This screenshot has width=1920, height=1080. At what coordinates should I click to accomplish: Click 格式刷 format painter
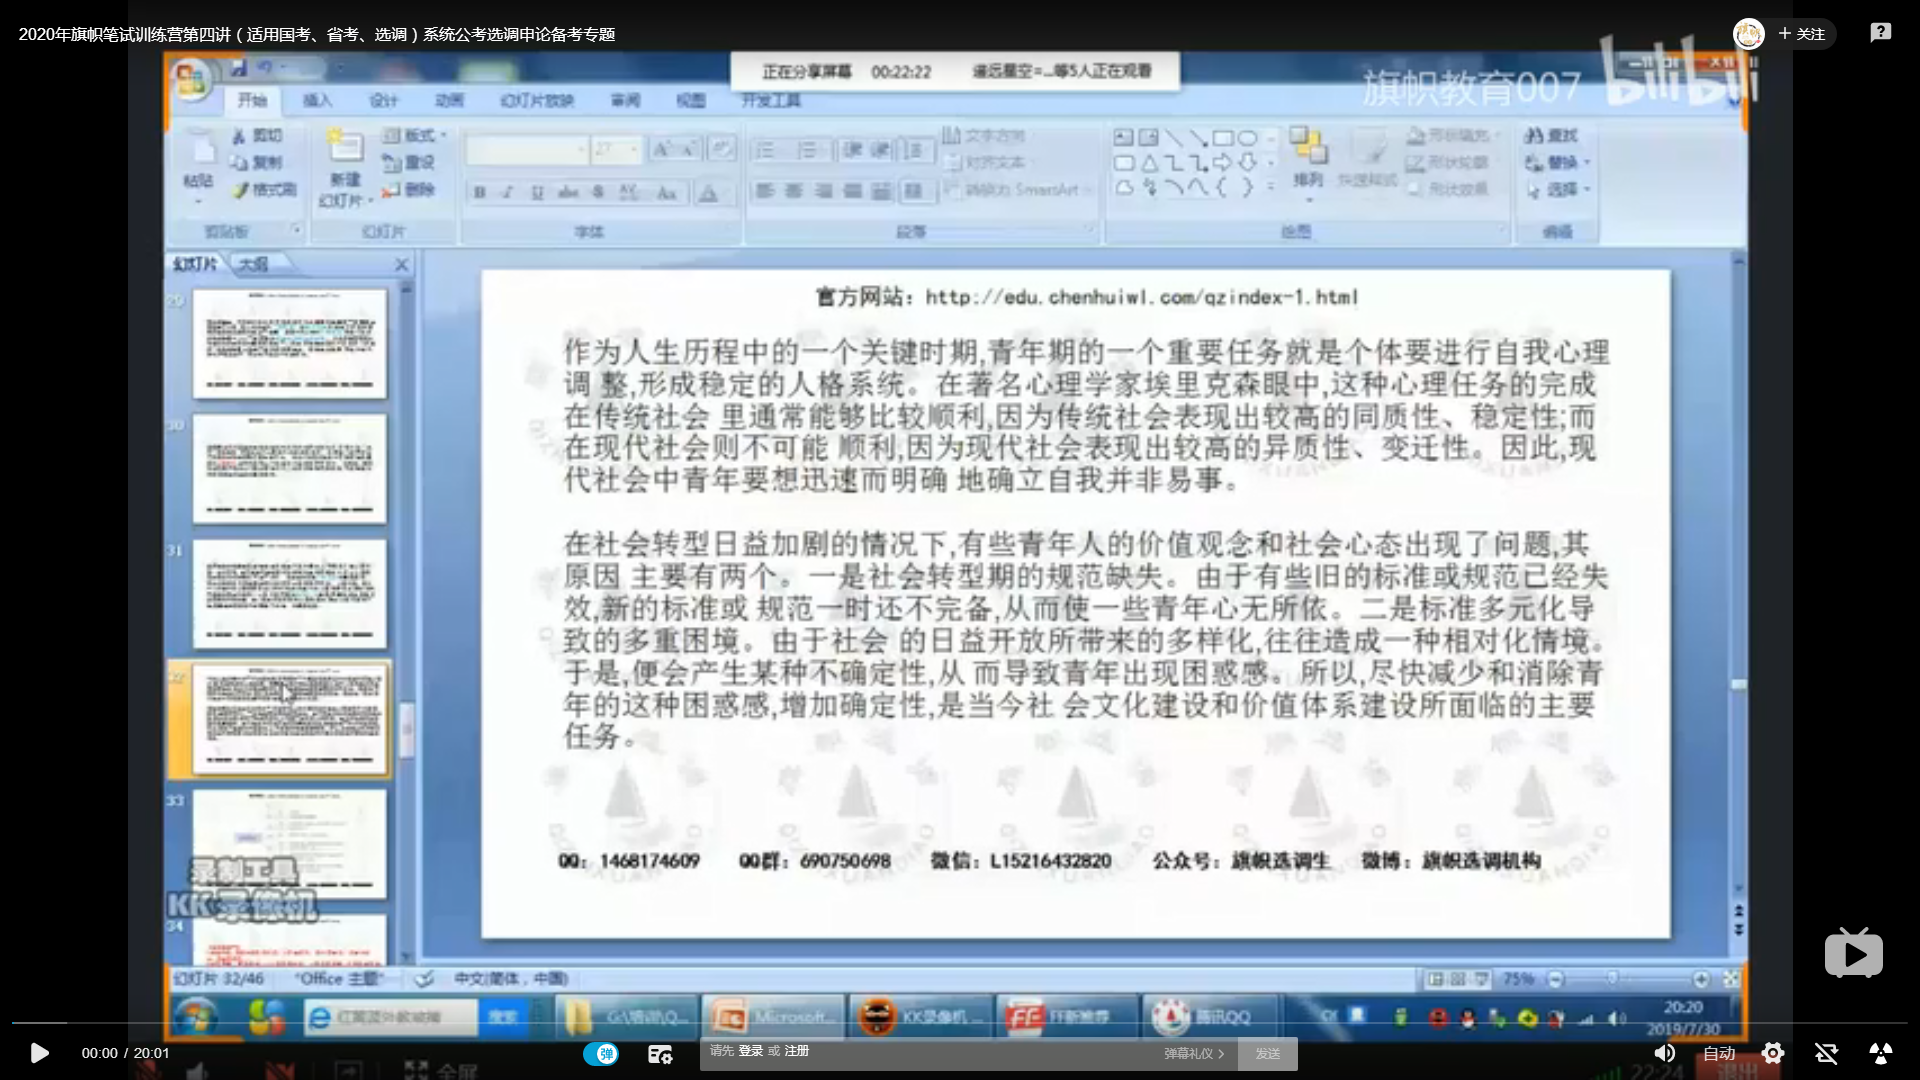click(x=265, y=189)
